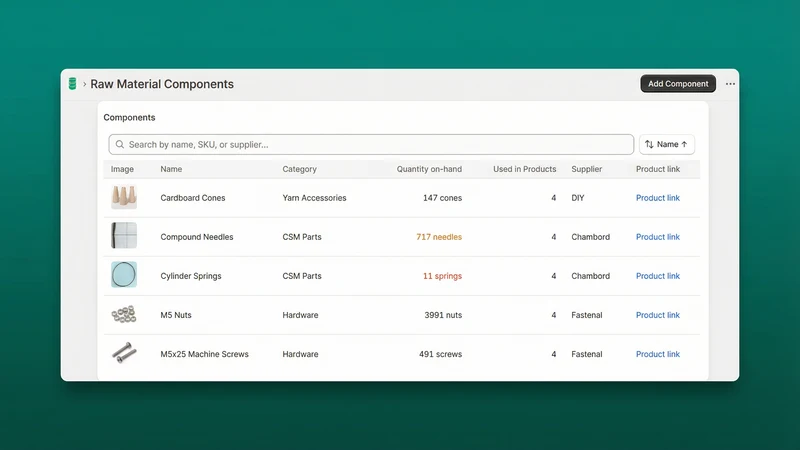This screenshot has width=800, height=450.
Task: Open Product link for Cardboard Cones
Action: [x=658, y=198]
